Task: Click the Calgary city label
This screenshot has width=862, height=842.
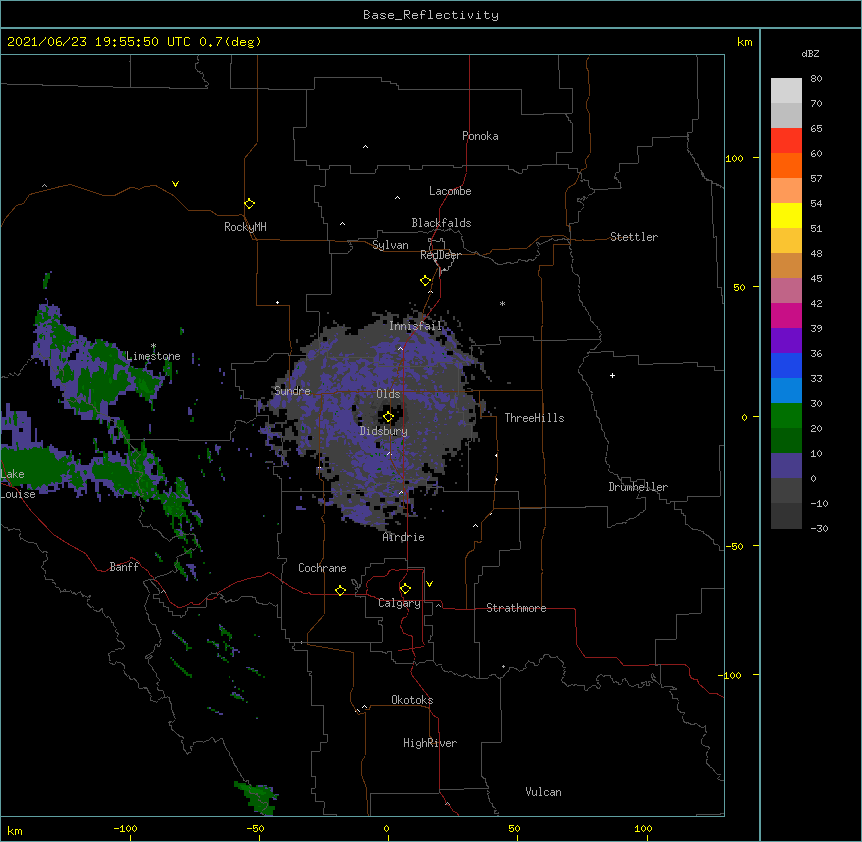Action: point(399,603)
